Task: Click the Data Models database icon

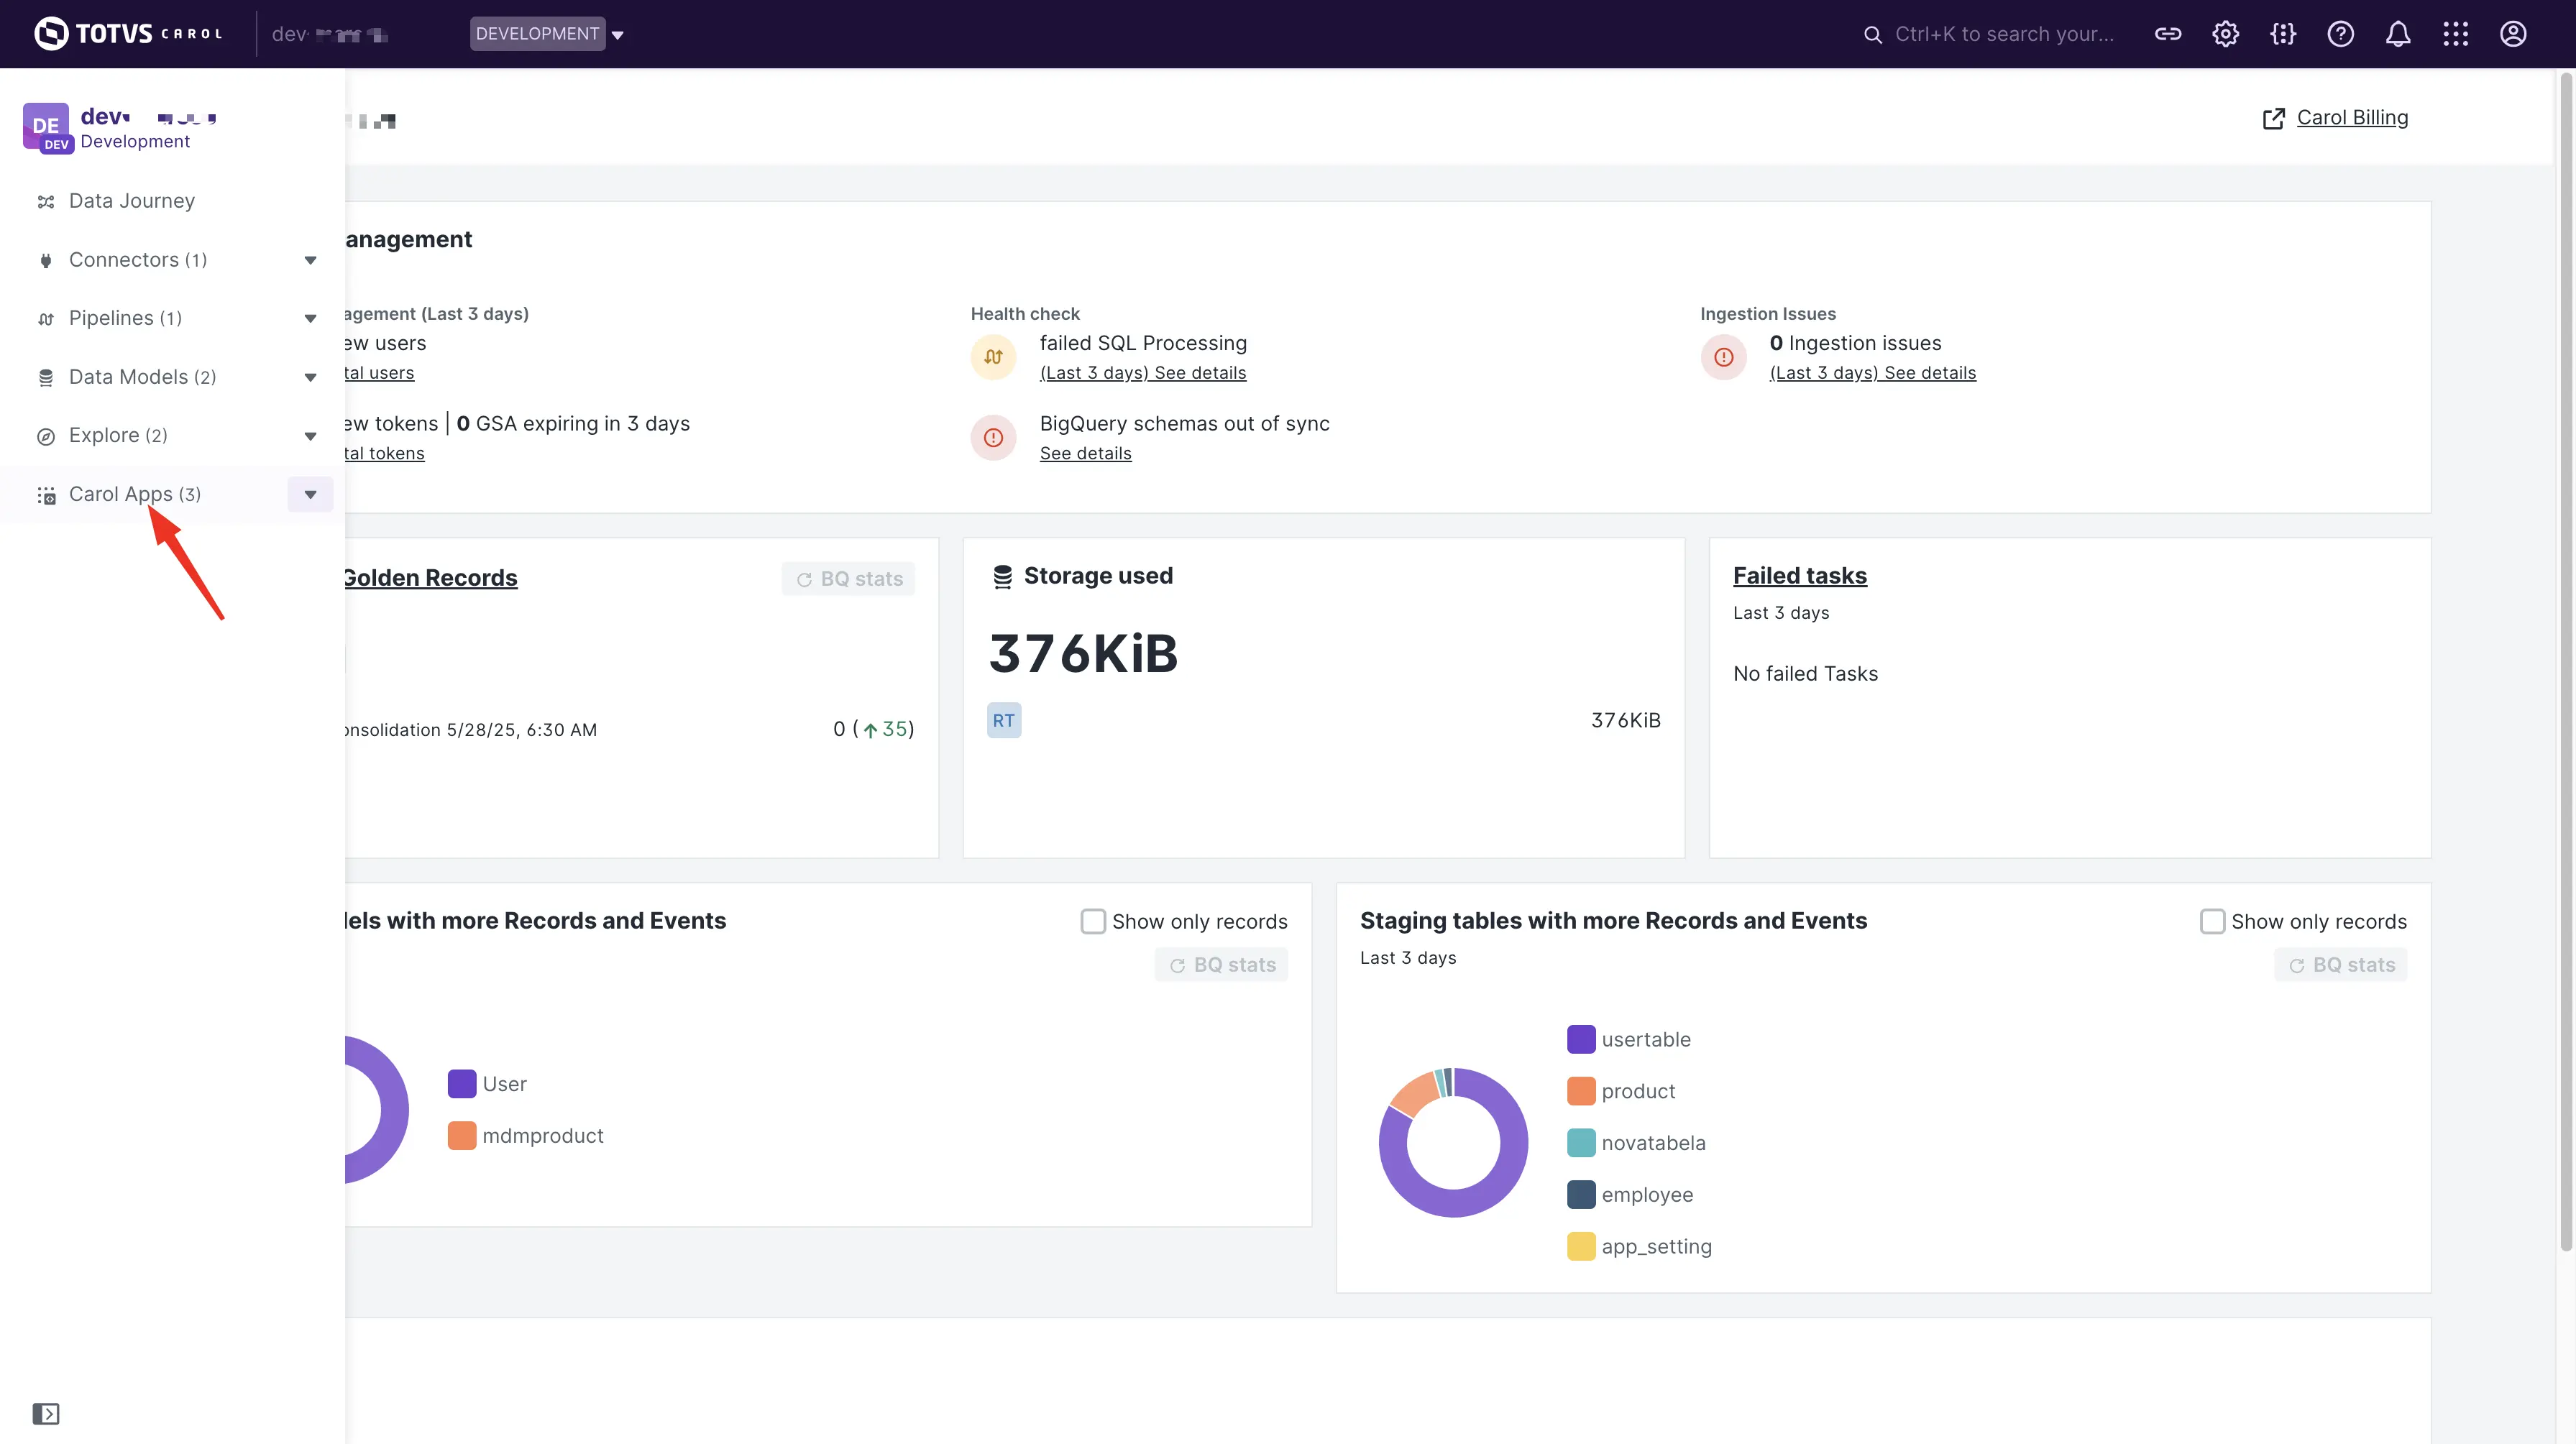Action: coord(45,378)
